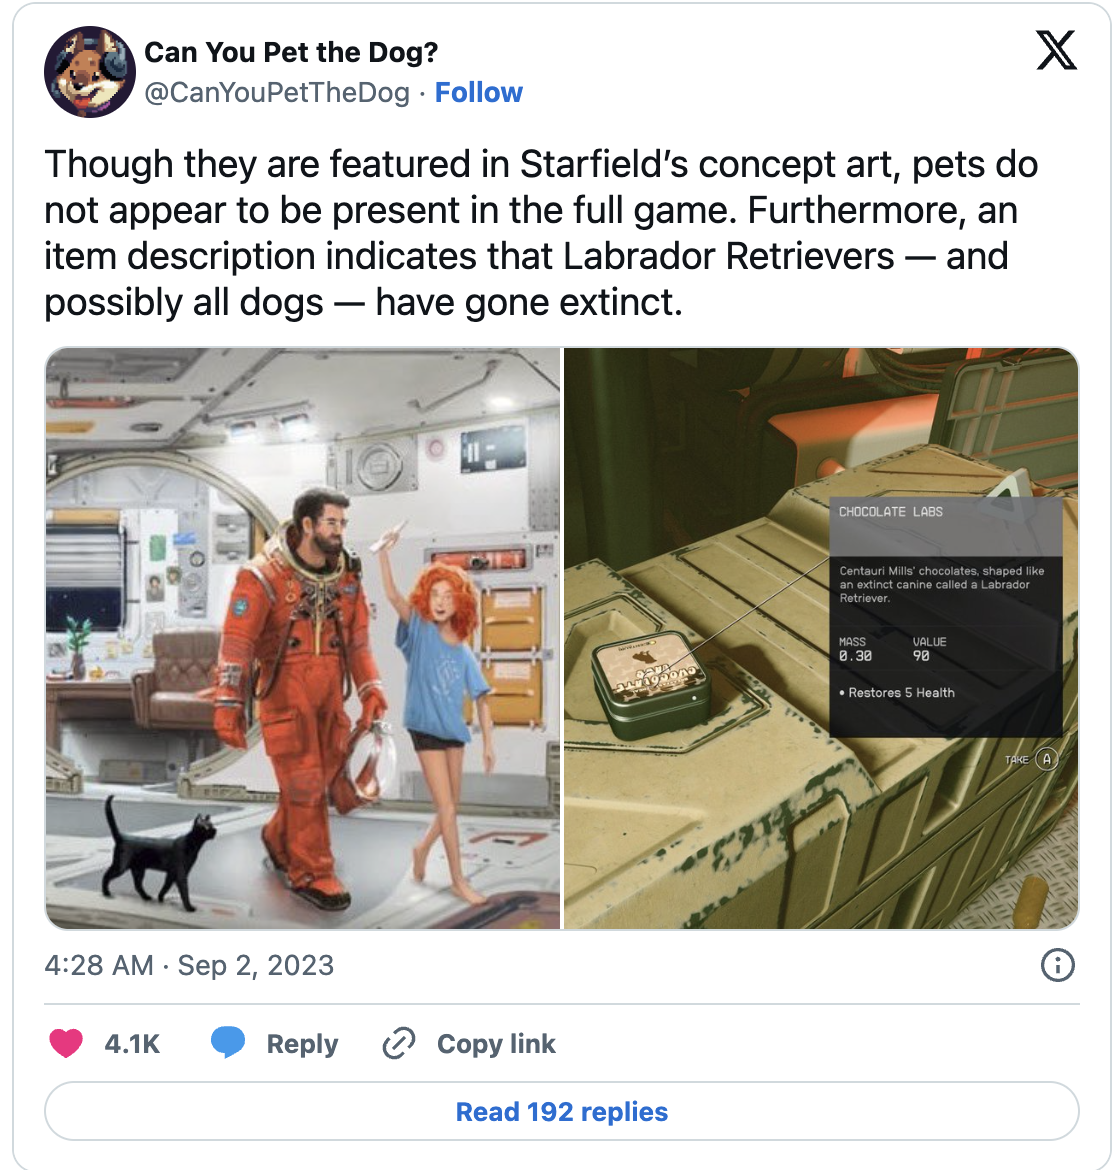Click the 4.1K likes count

[132, 1043]
